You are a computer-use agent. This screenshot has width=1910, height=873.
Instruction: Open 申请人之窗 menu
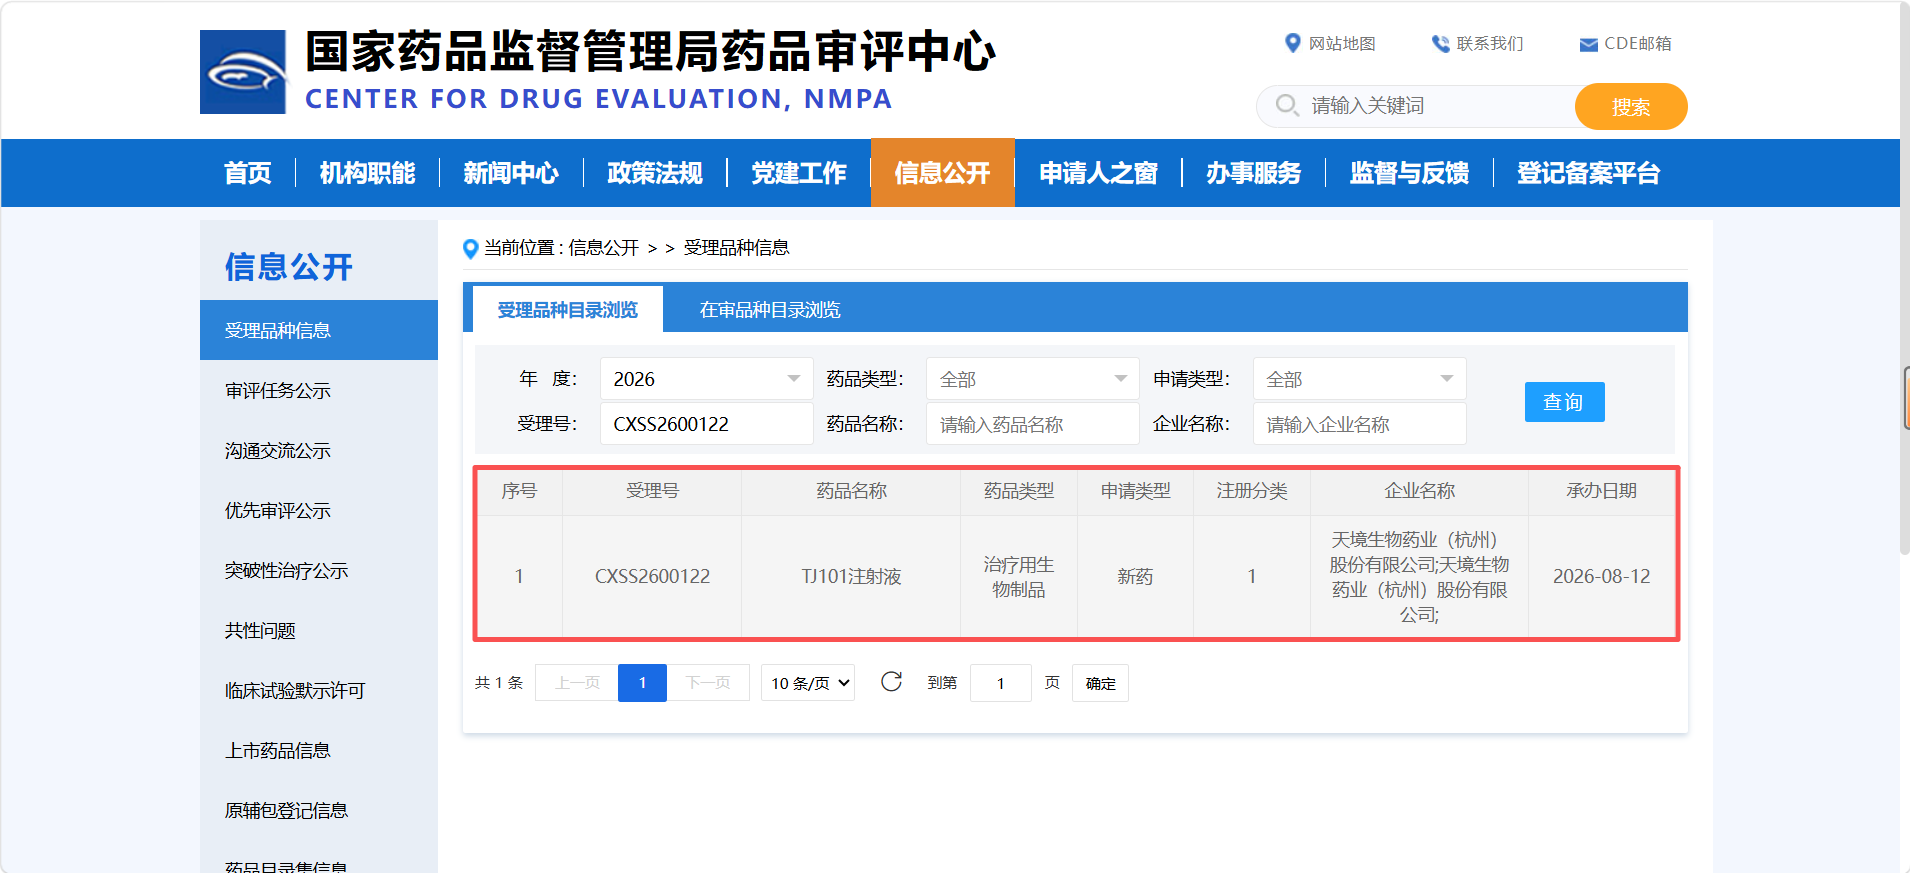click(x=1098, y=173)
